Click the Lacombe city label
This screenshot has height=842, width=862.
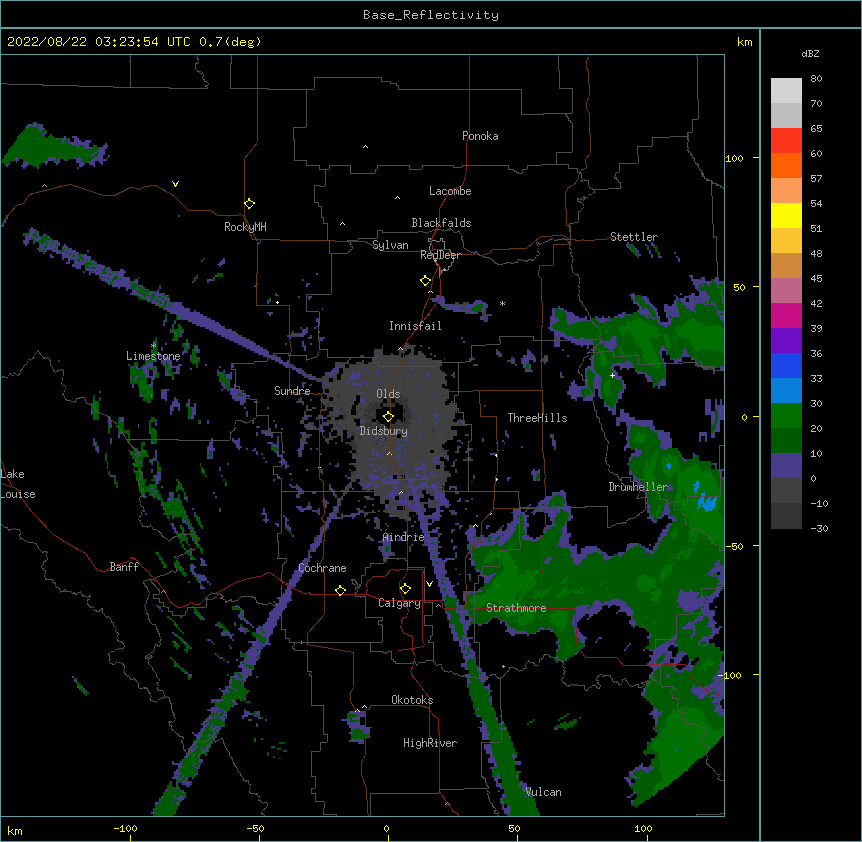[450, 191]
